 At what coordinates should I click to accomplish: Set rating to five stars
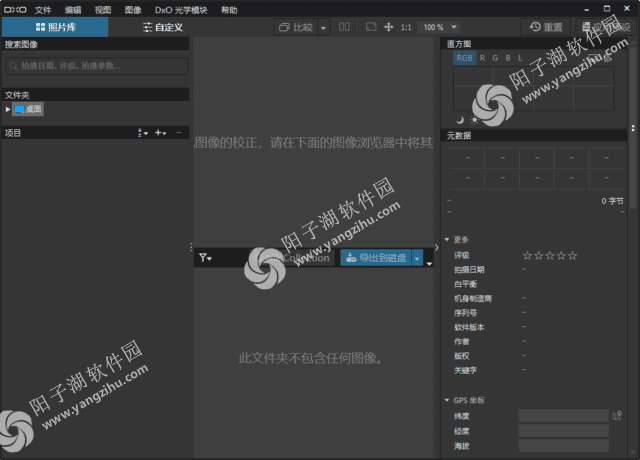click(x=573, y=256)
